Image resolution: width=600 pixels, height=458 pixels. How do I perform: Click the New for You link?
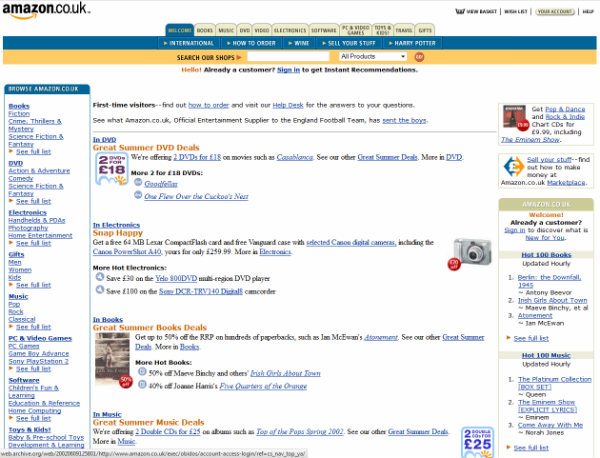tap(545, 238)
